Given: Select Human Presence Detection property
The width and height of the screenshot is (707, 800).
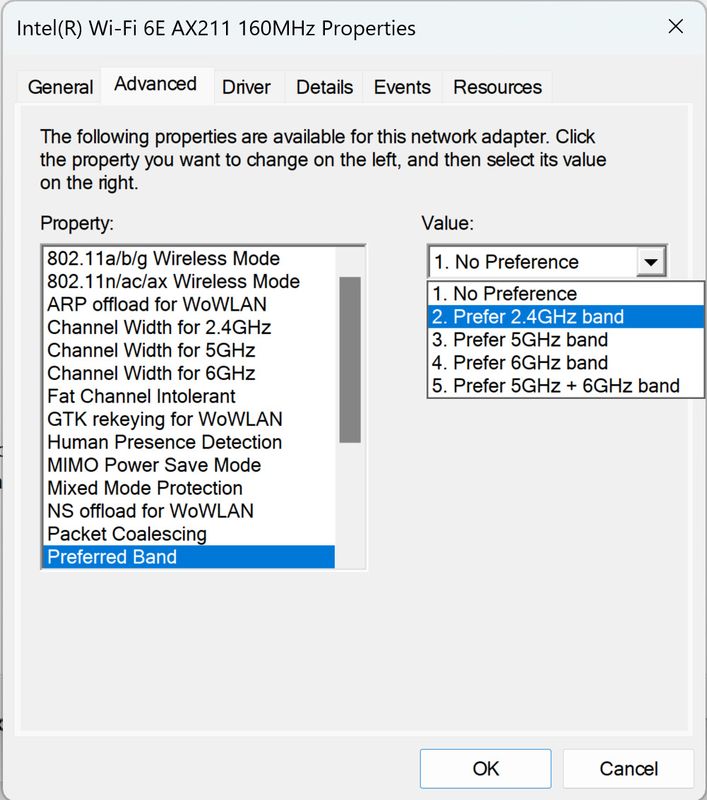Looking at the screenshot, I should (164, 443).
